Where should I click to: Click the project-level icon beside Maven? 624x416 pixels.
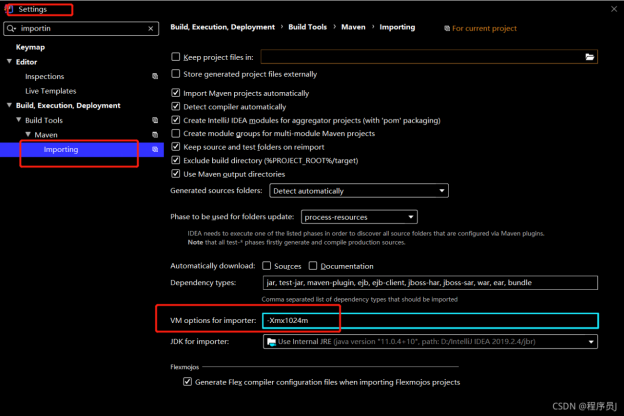tap(155, 134)
